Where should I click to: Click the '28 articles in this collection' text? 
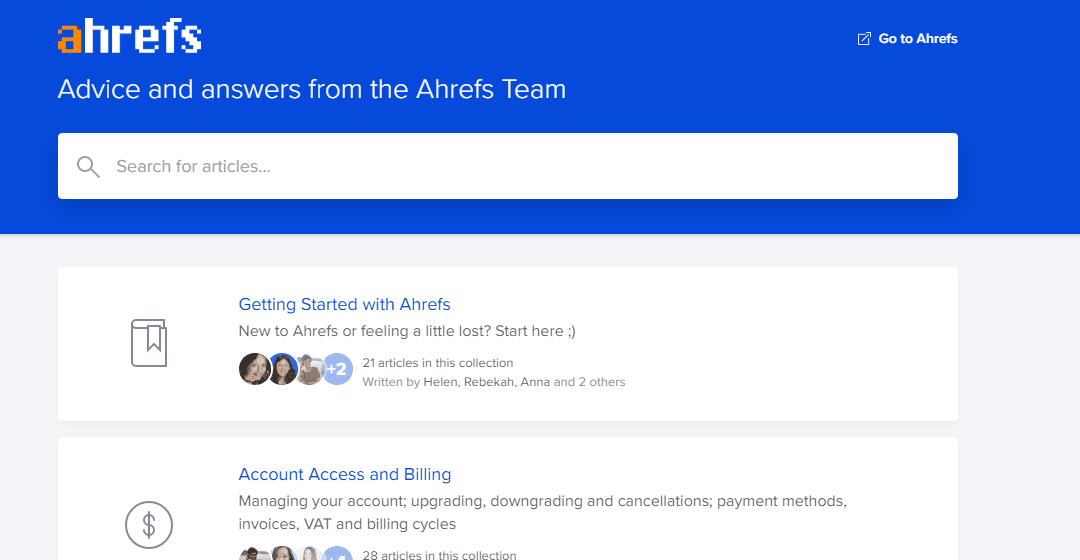coord(439,555)
